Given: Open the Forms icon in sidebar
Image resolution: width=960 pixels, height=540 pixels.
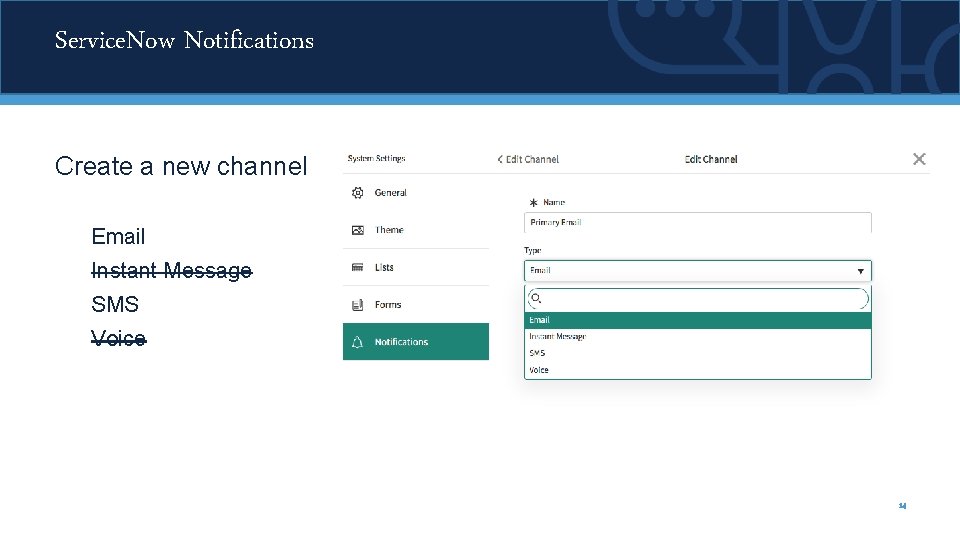Looking at the screenshot, I should (358, 305).
